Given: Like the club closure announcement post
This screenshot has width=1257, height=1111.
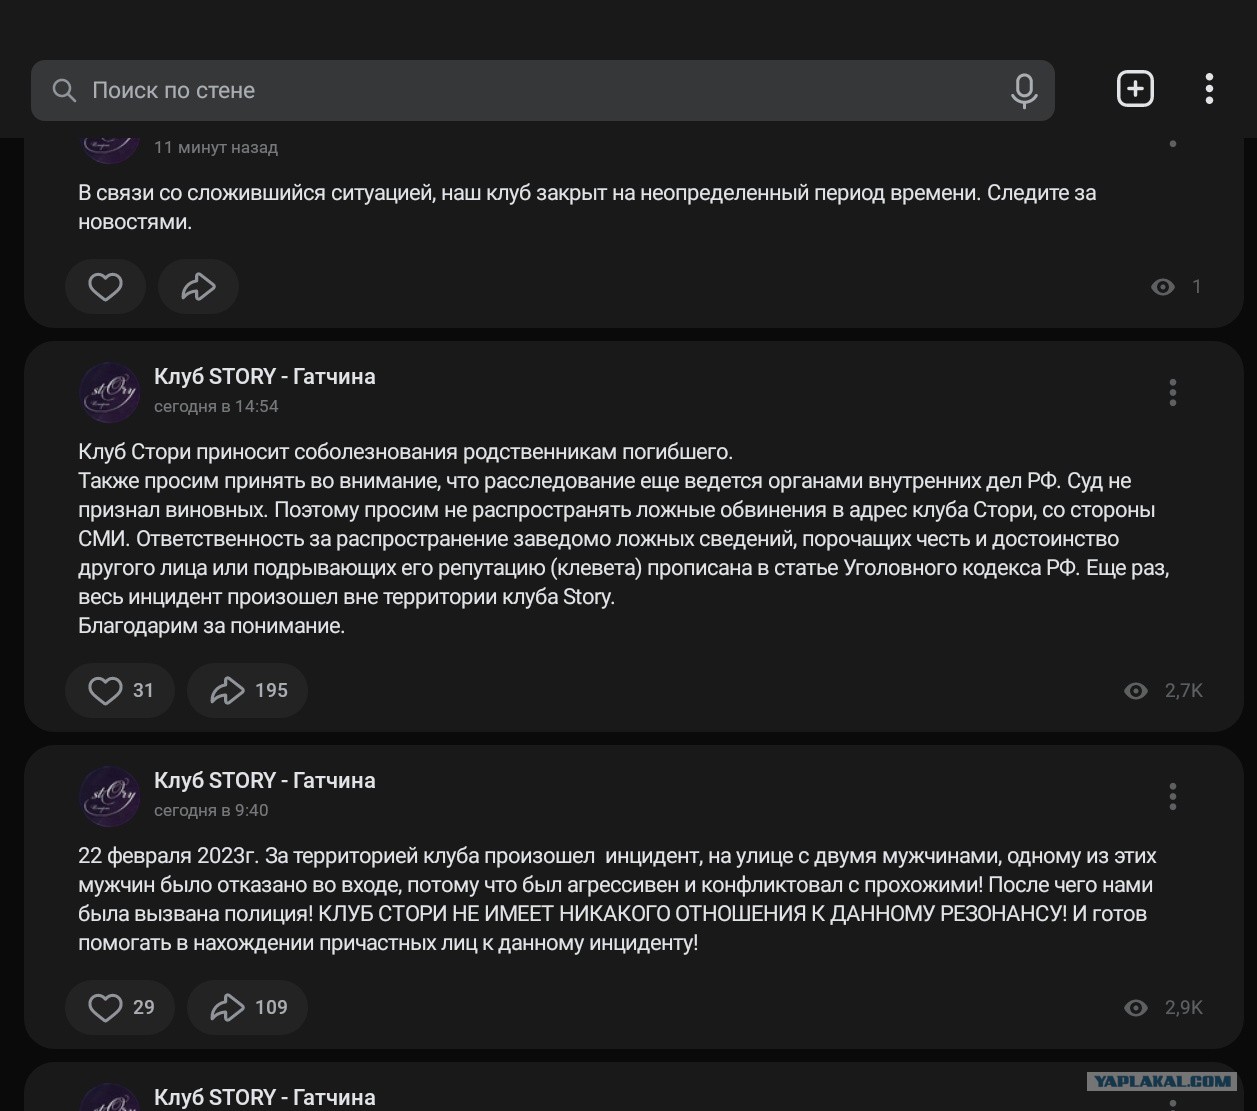Looking at the screenshot, I should (105, 287).
